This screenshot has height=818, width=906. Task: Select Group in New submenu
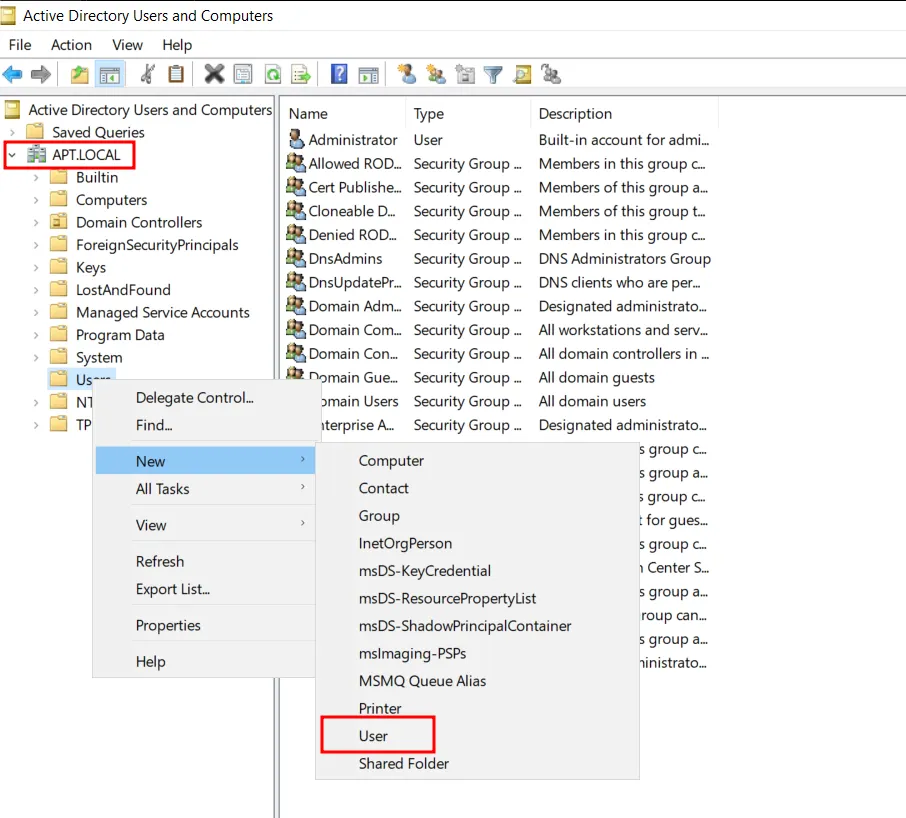[477, 515]
